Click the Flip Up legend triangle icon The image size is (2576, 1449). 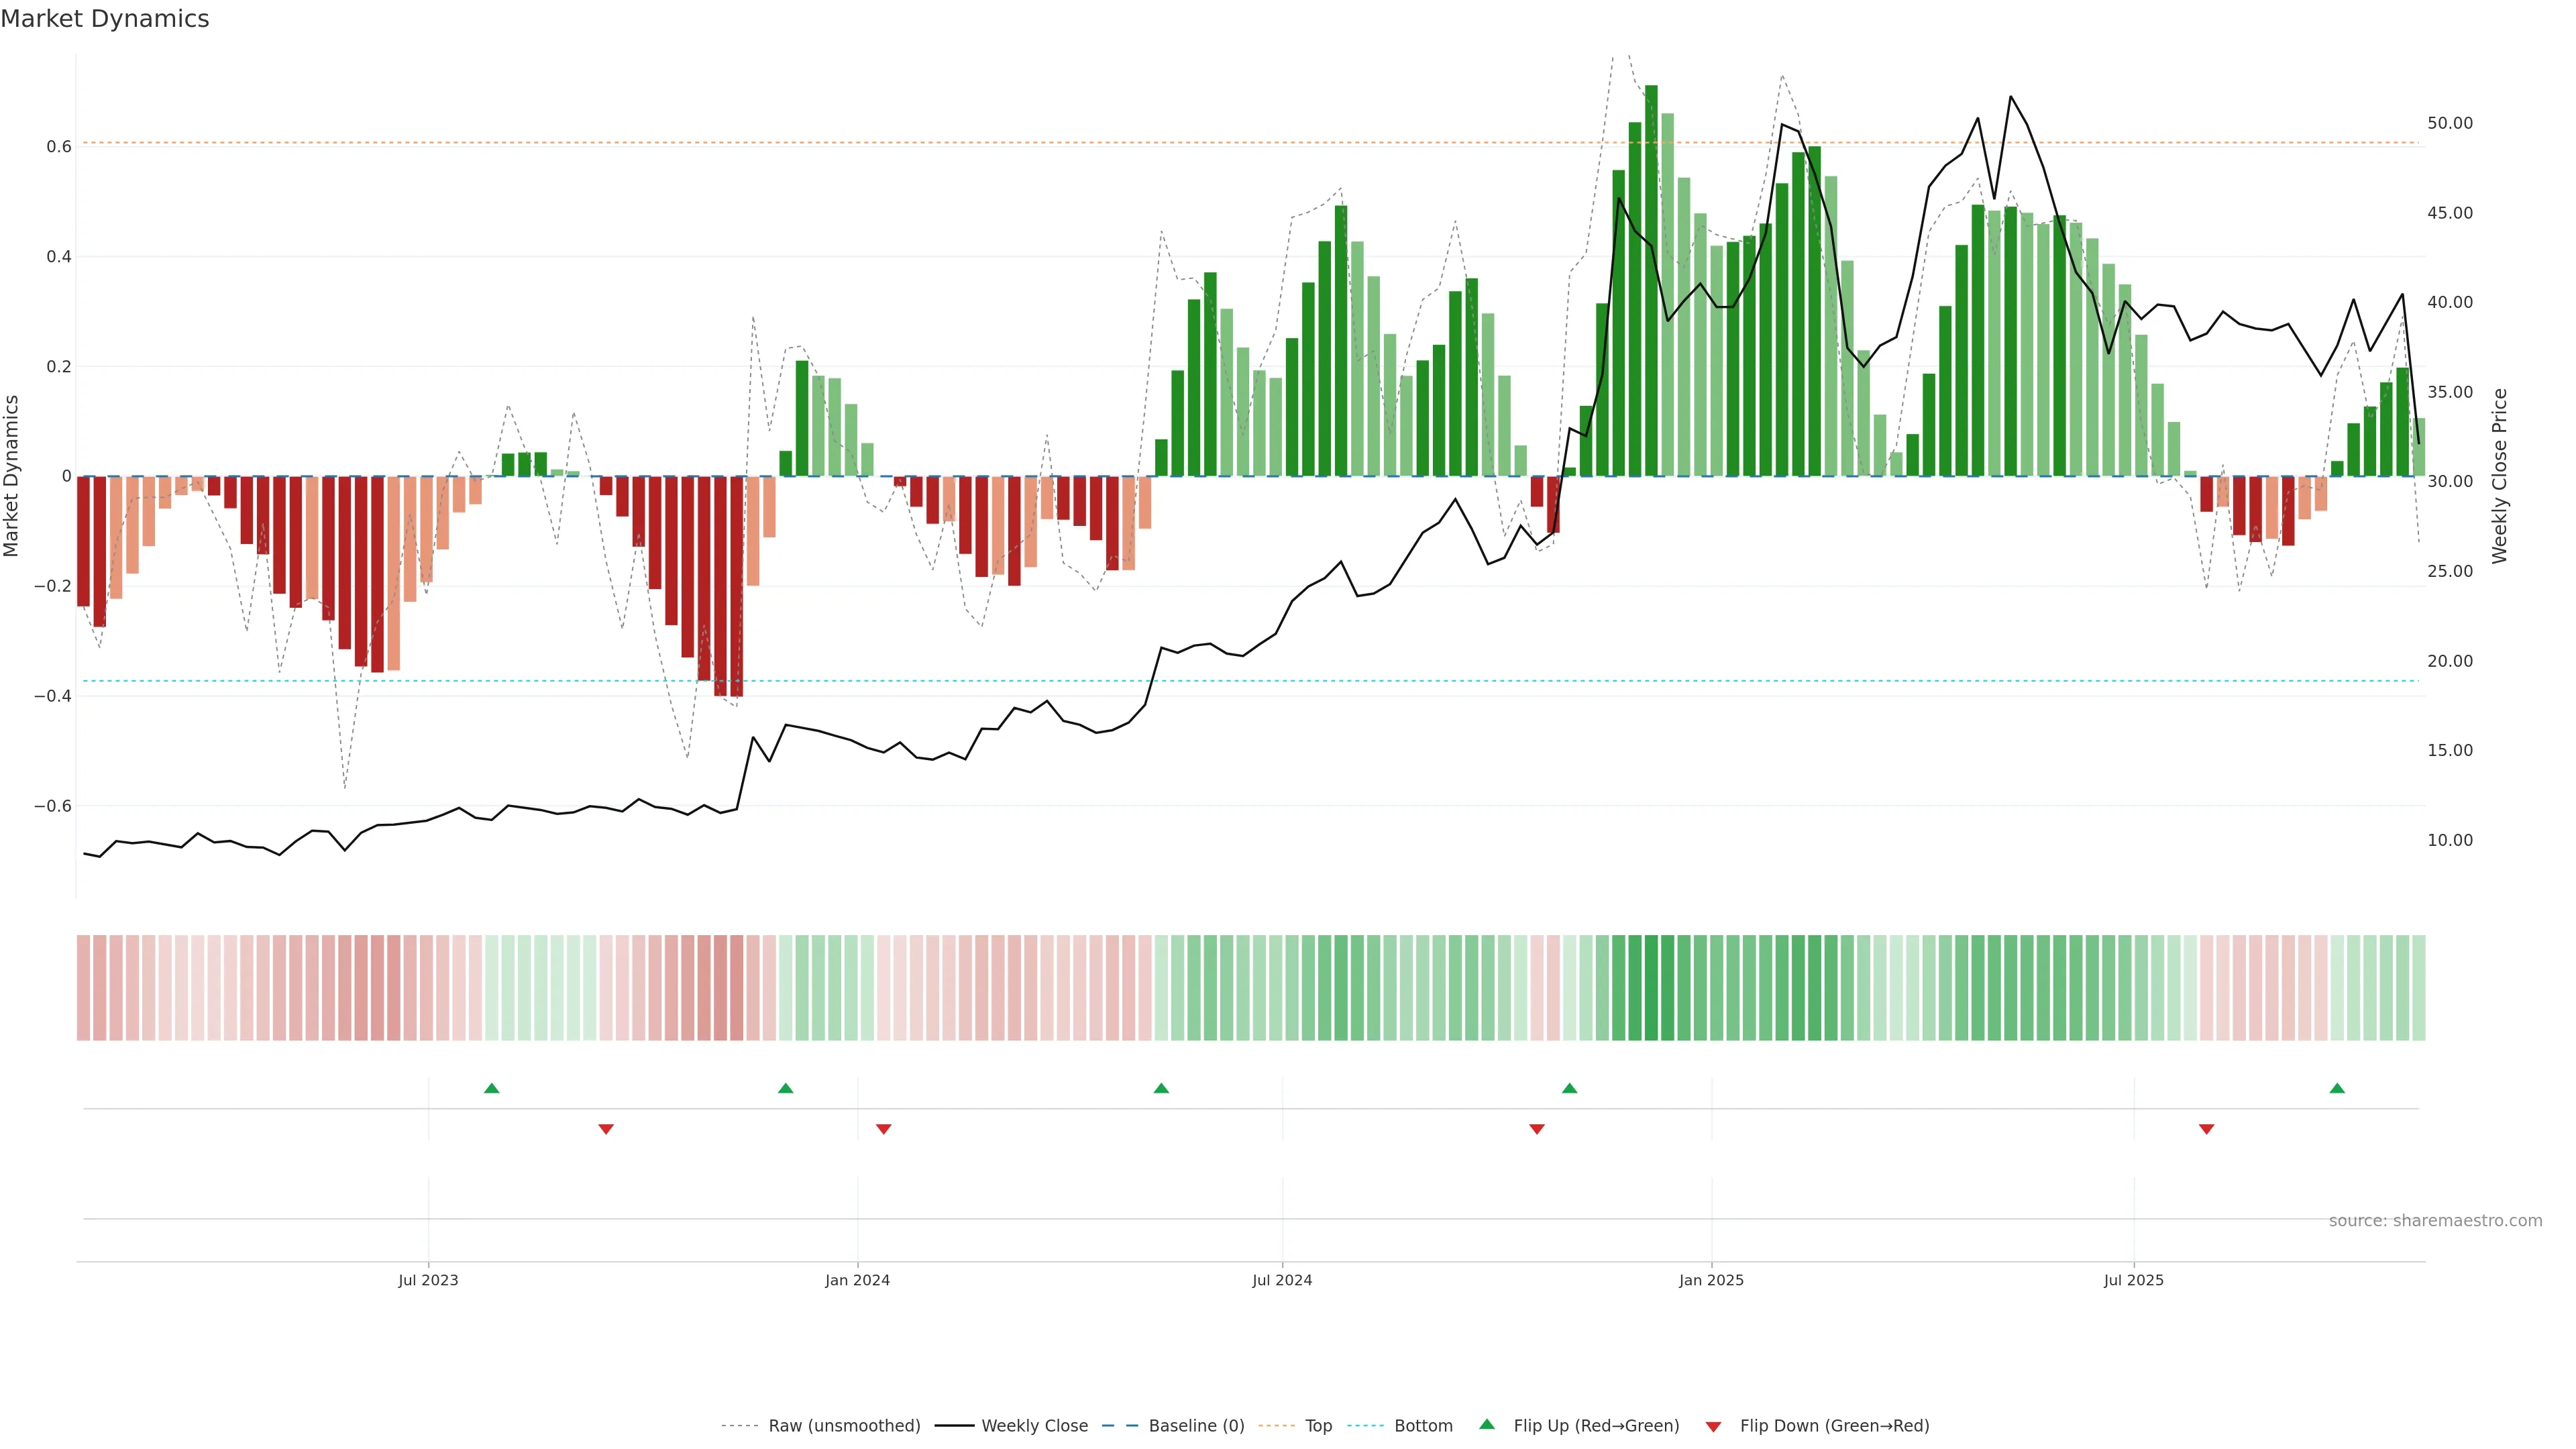point(1487,1424)
